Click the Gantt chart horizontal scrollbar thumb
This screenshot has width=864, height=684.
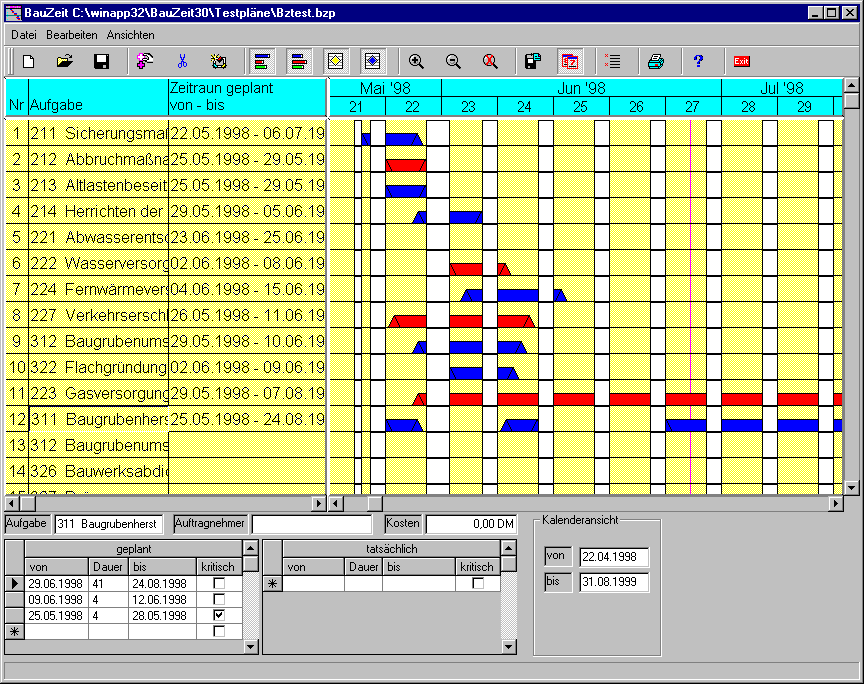tap(374, 504)
